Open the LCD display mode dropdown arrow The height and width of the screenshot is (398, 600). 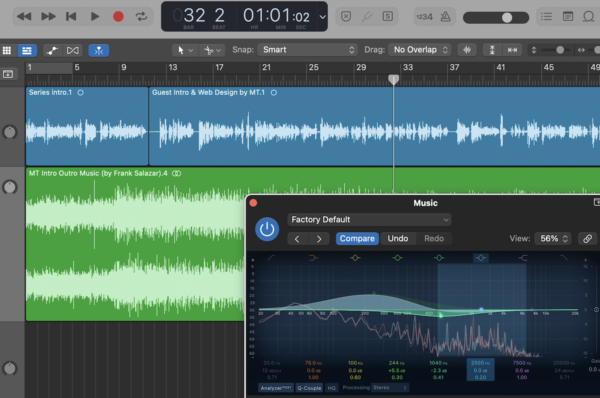pos(323,17)
